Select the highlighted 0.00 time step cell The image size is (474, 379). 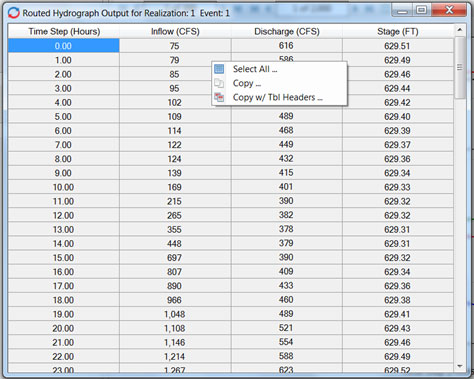(64, 46)
